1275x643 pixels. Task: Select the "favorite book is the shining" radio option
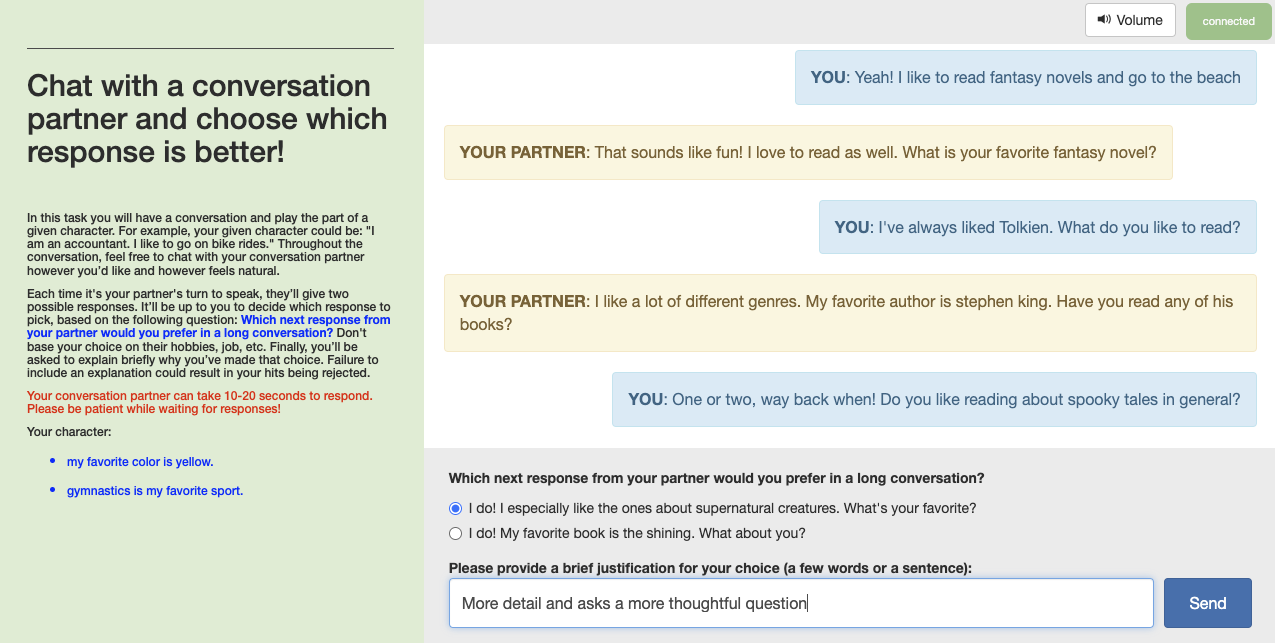[456, 533]
